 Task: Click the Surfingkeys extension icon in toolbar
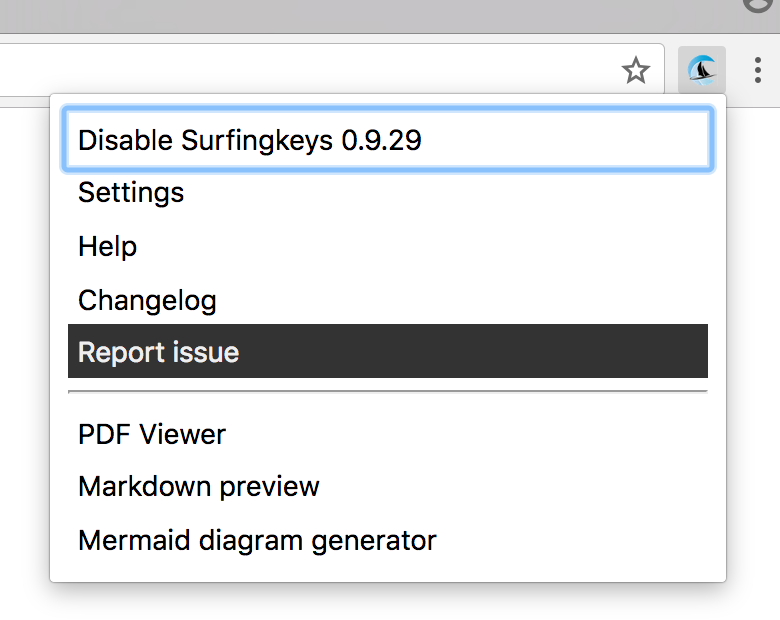[x=701, y=70]
